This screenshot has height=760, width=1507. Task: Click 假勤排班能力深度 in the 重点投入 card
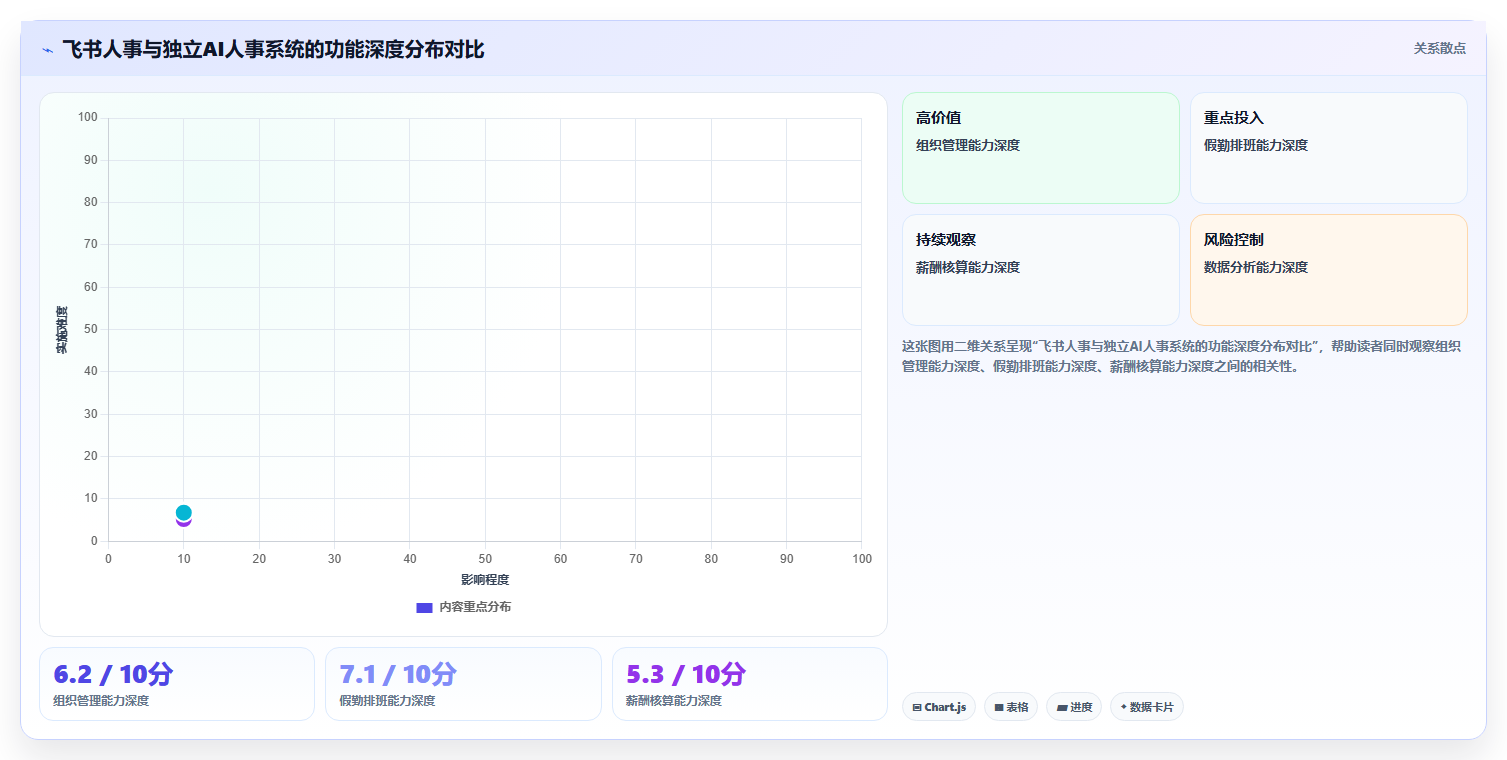pyautogui.click(x=1256, y=145)
